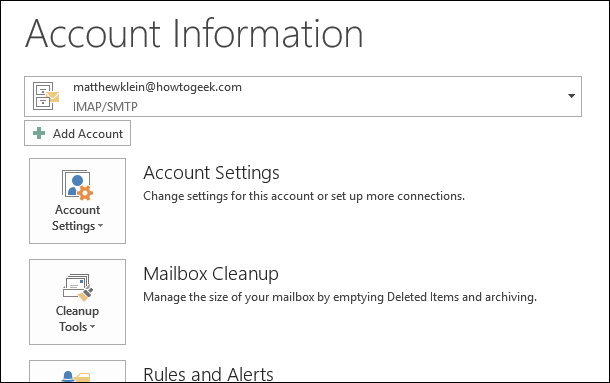Image resolution: width=610 pixels, height=383 pixels.
Task: Click the green plus icon on Add Account
Action: tap(39, 133)
